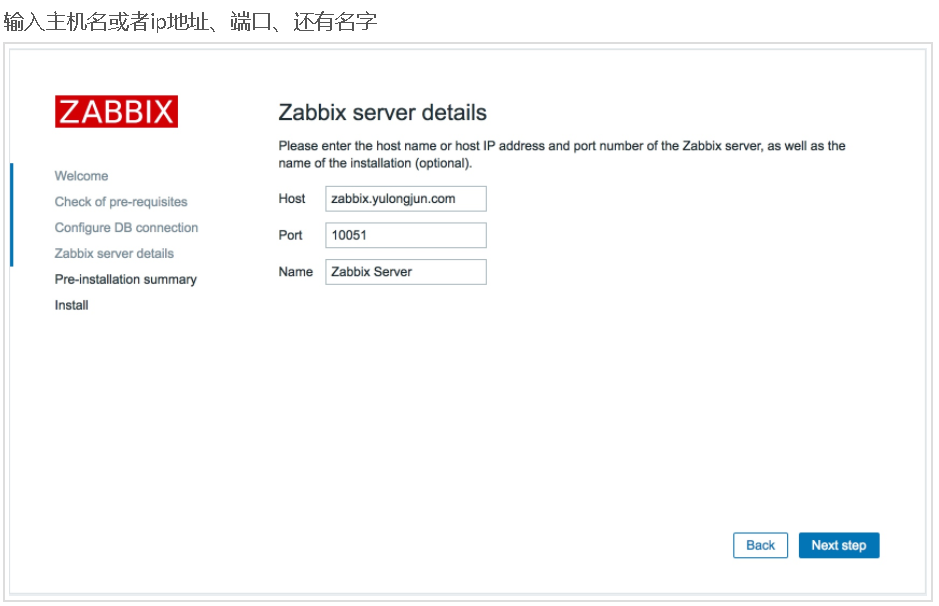Click the Name input field
Viewport: 939px width, 606px height.
pos(405,272)
